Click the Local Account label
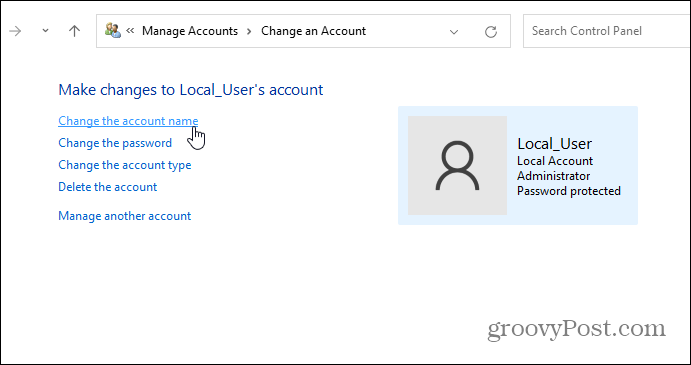This screenshot has height=365, width=691. (x=555, y=161)
